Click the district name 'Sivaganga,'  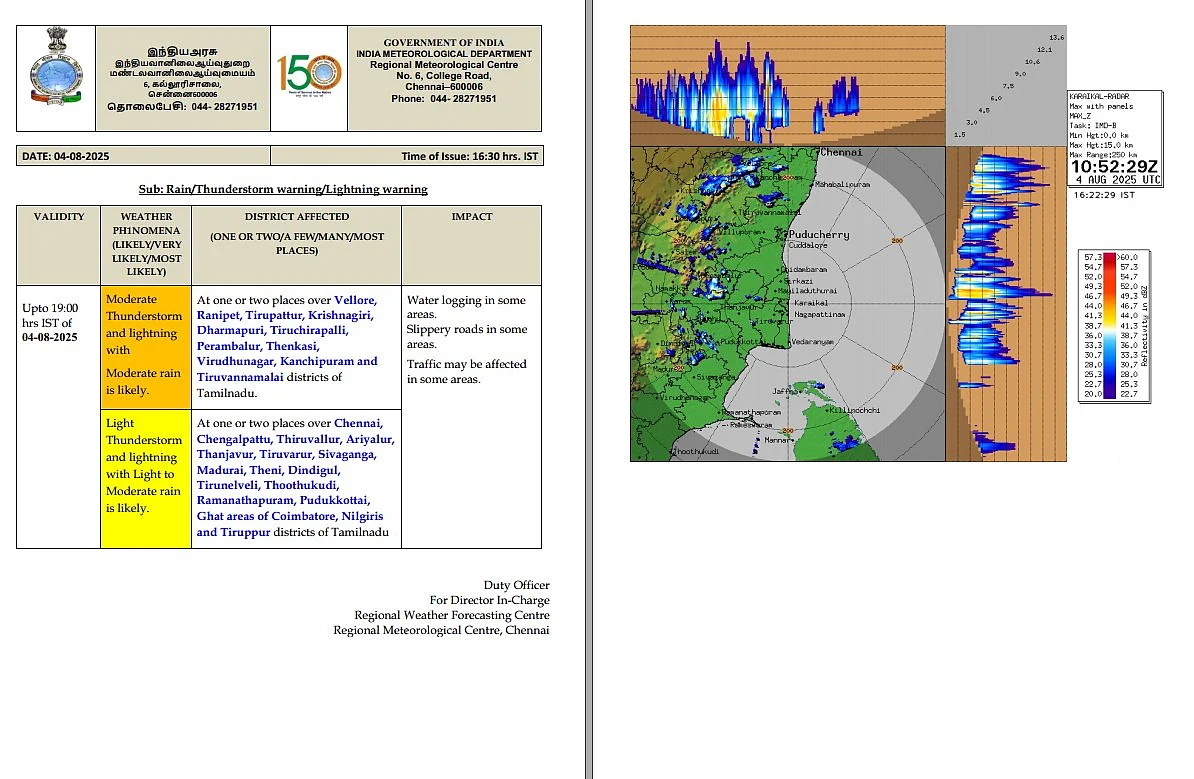point(346,455)
